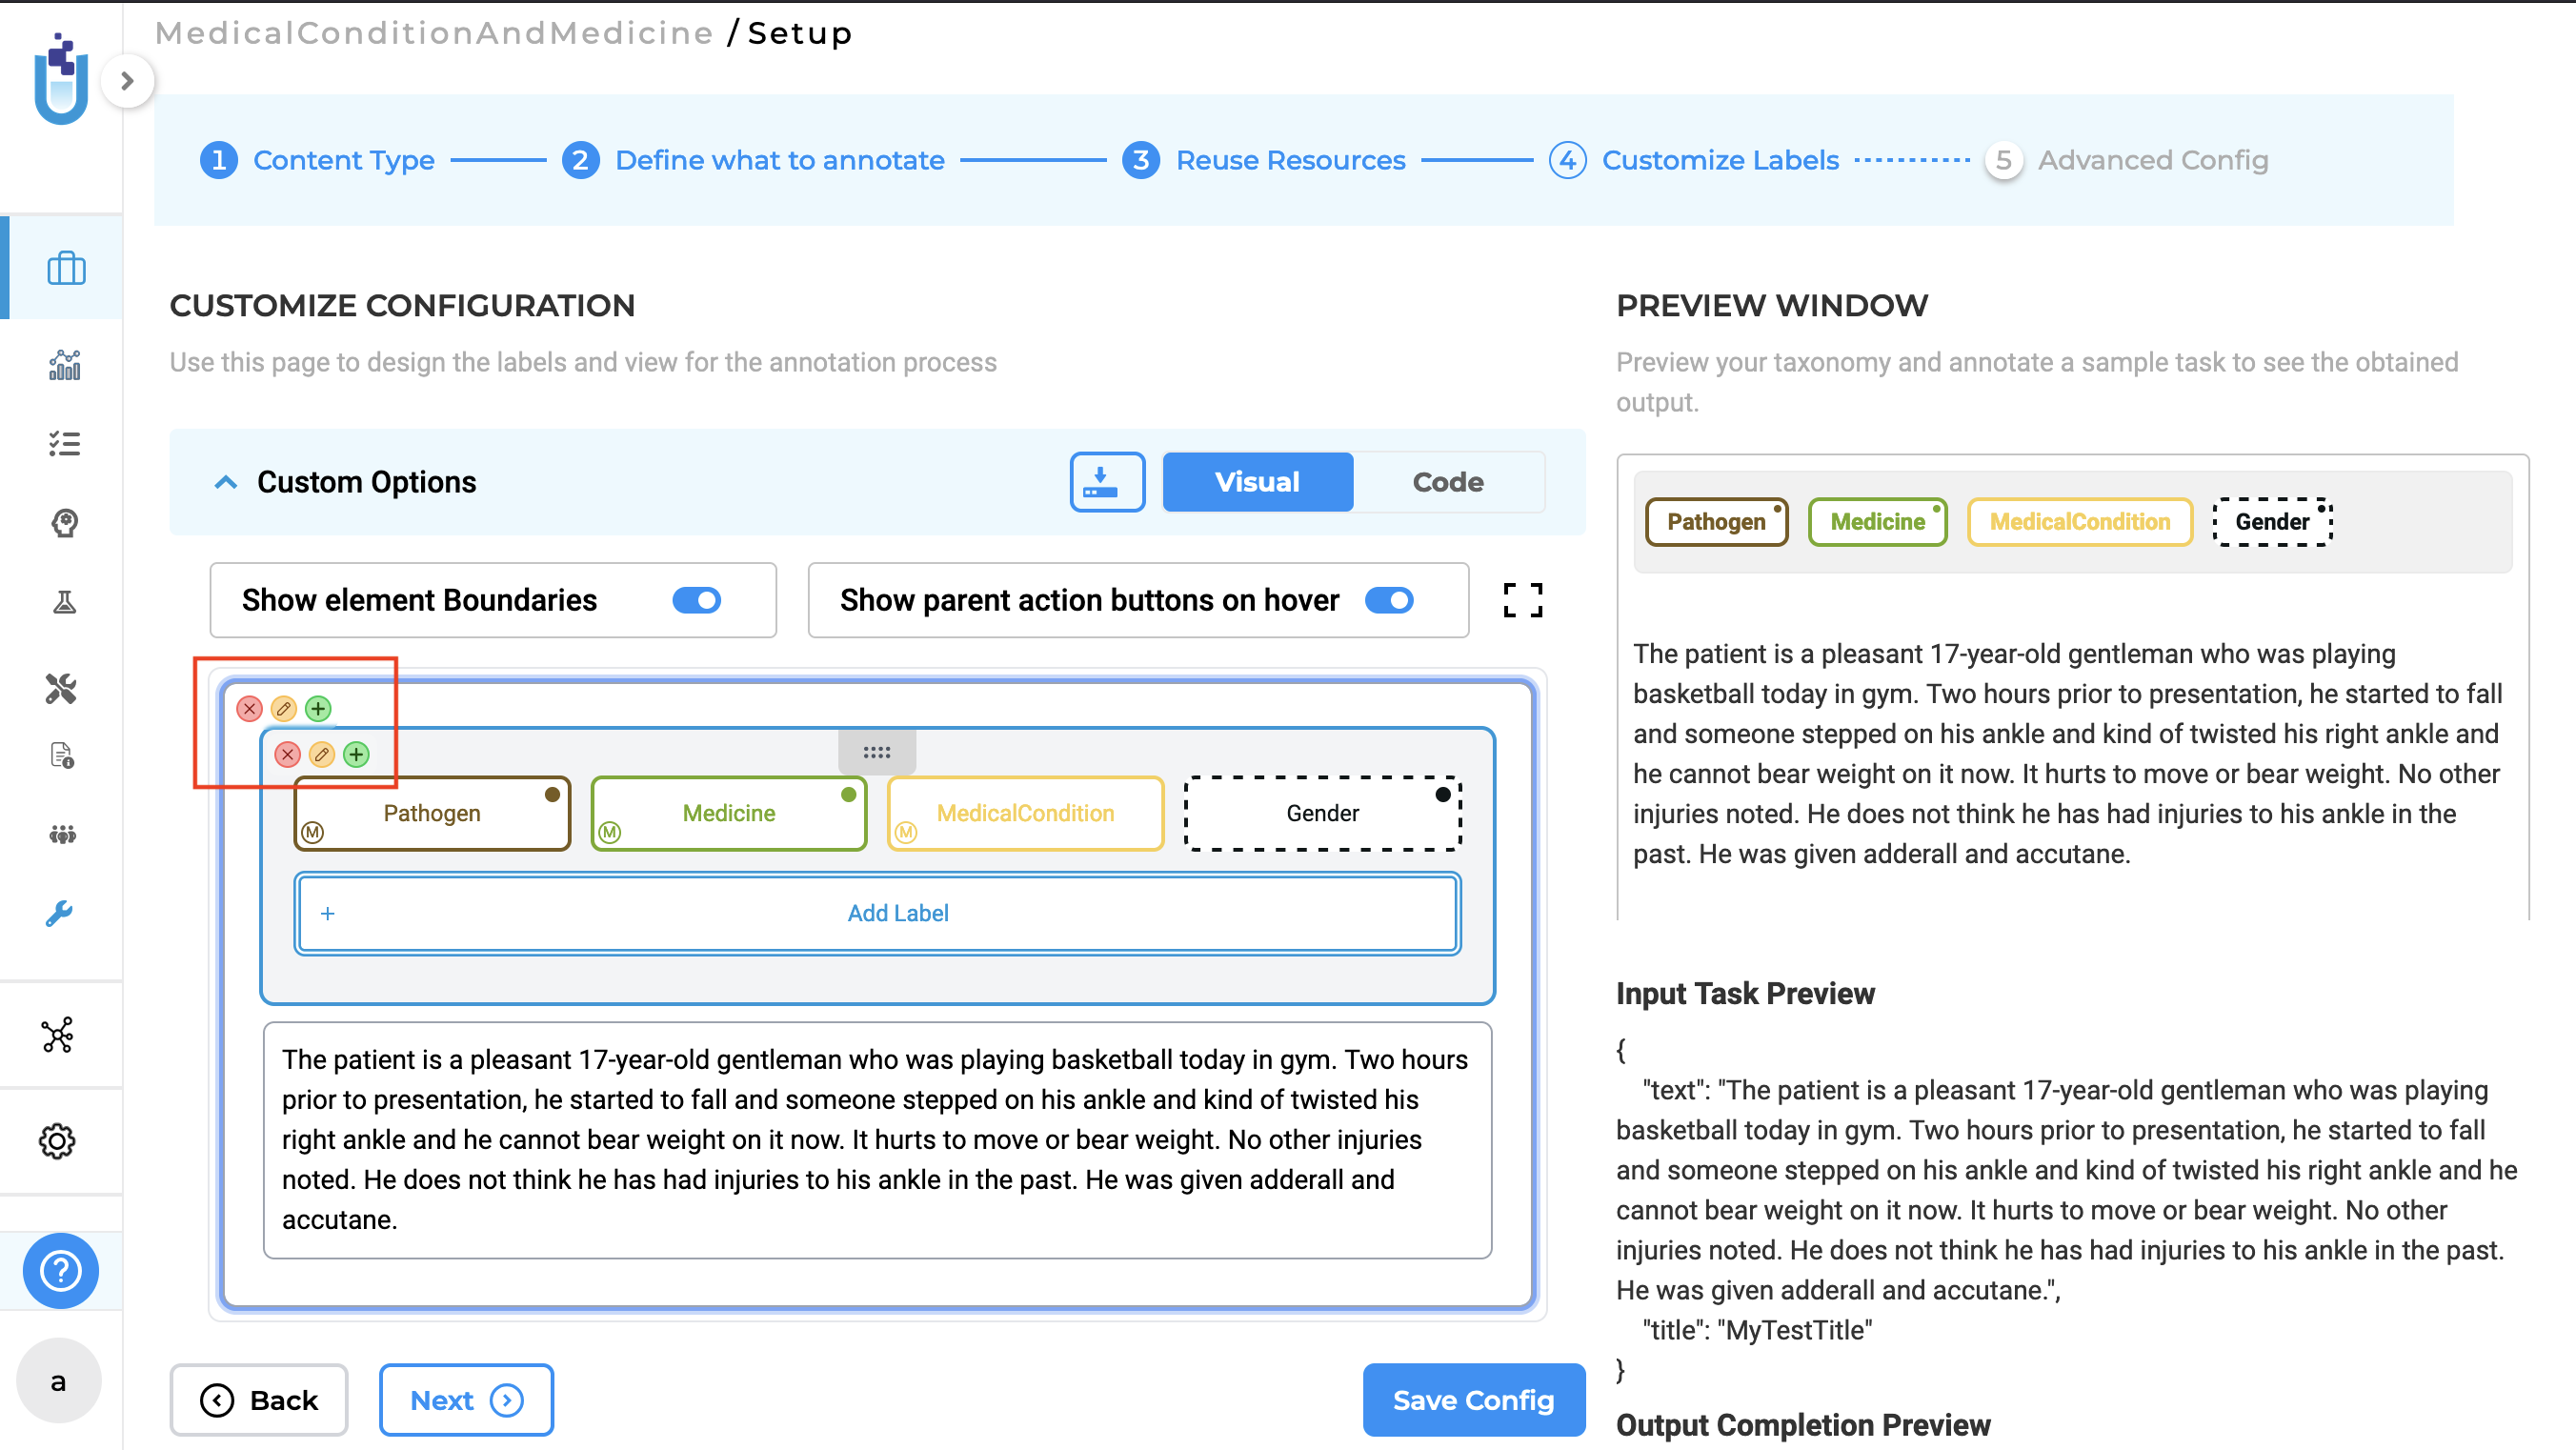Open the Projects briefcase icon in sidebar

point(65,268)
